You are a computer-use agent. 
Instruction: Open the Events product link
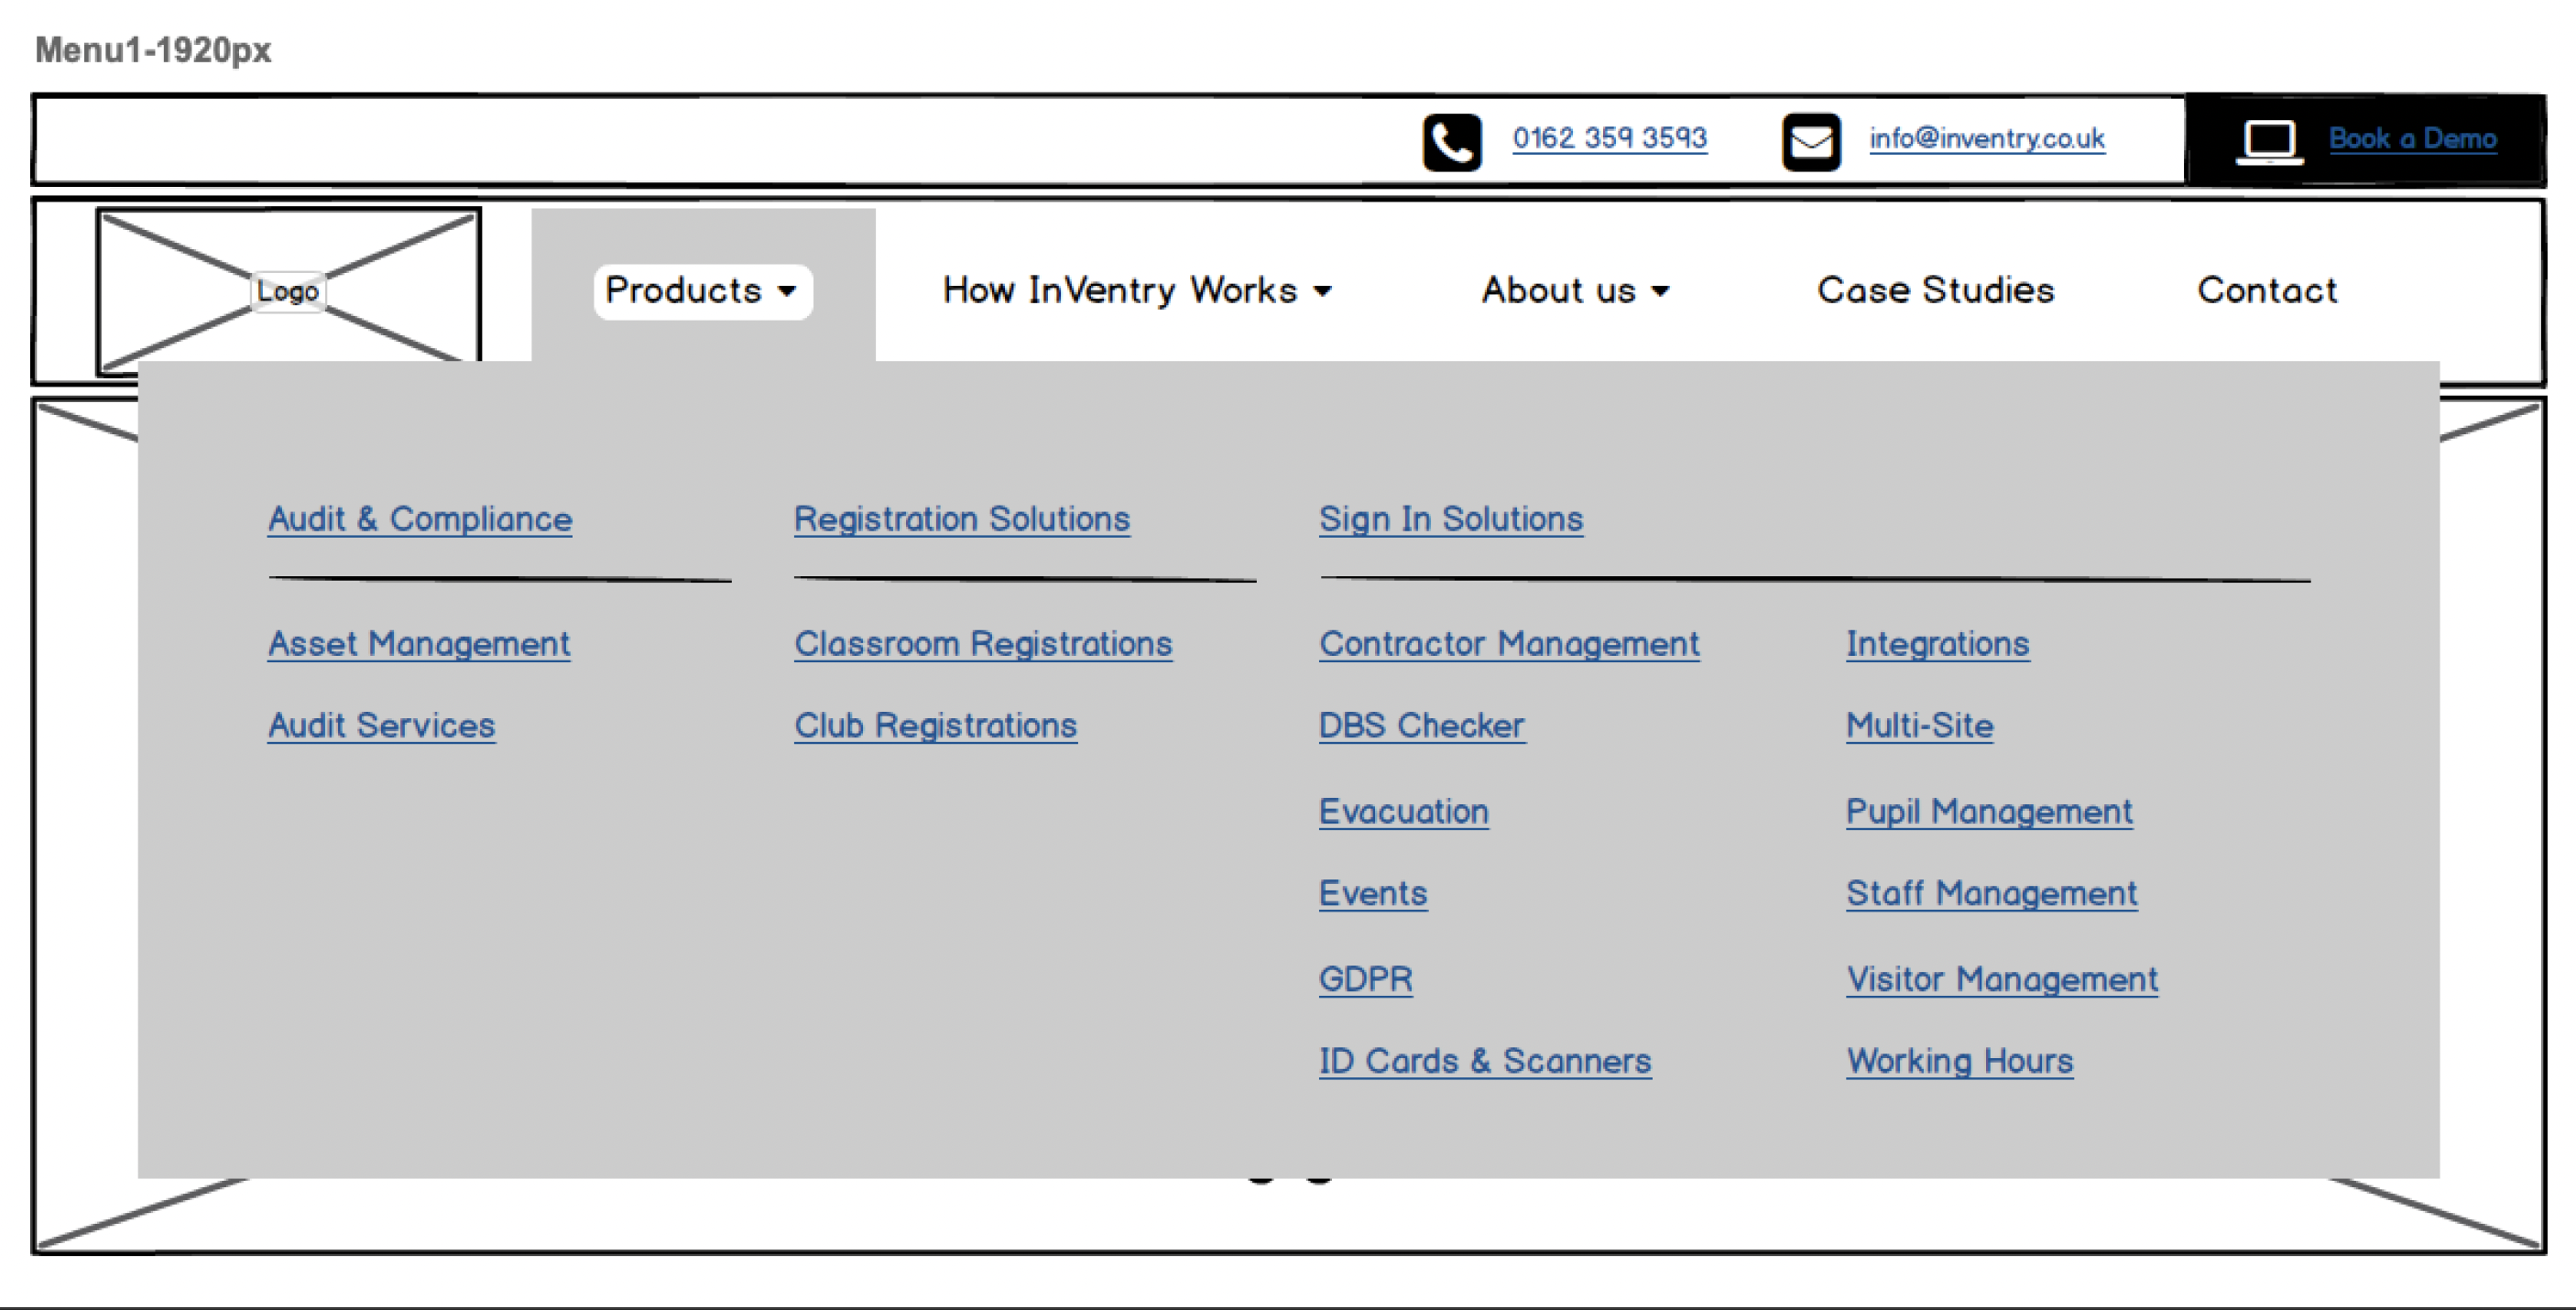pos(1373,894)
